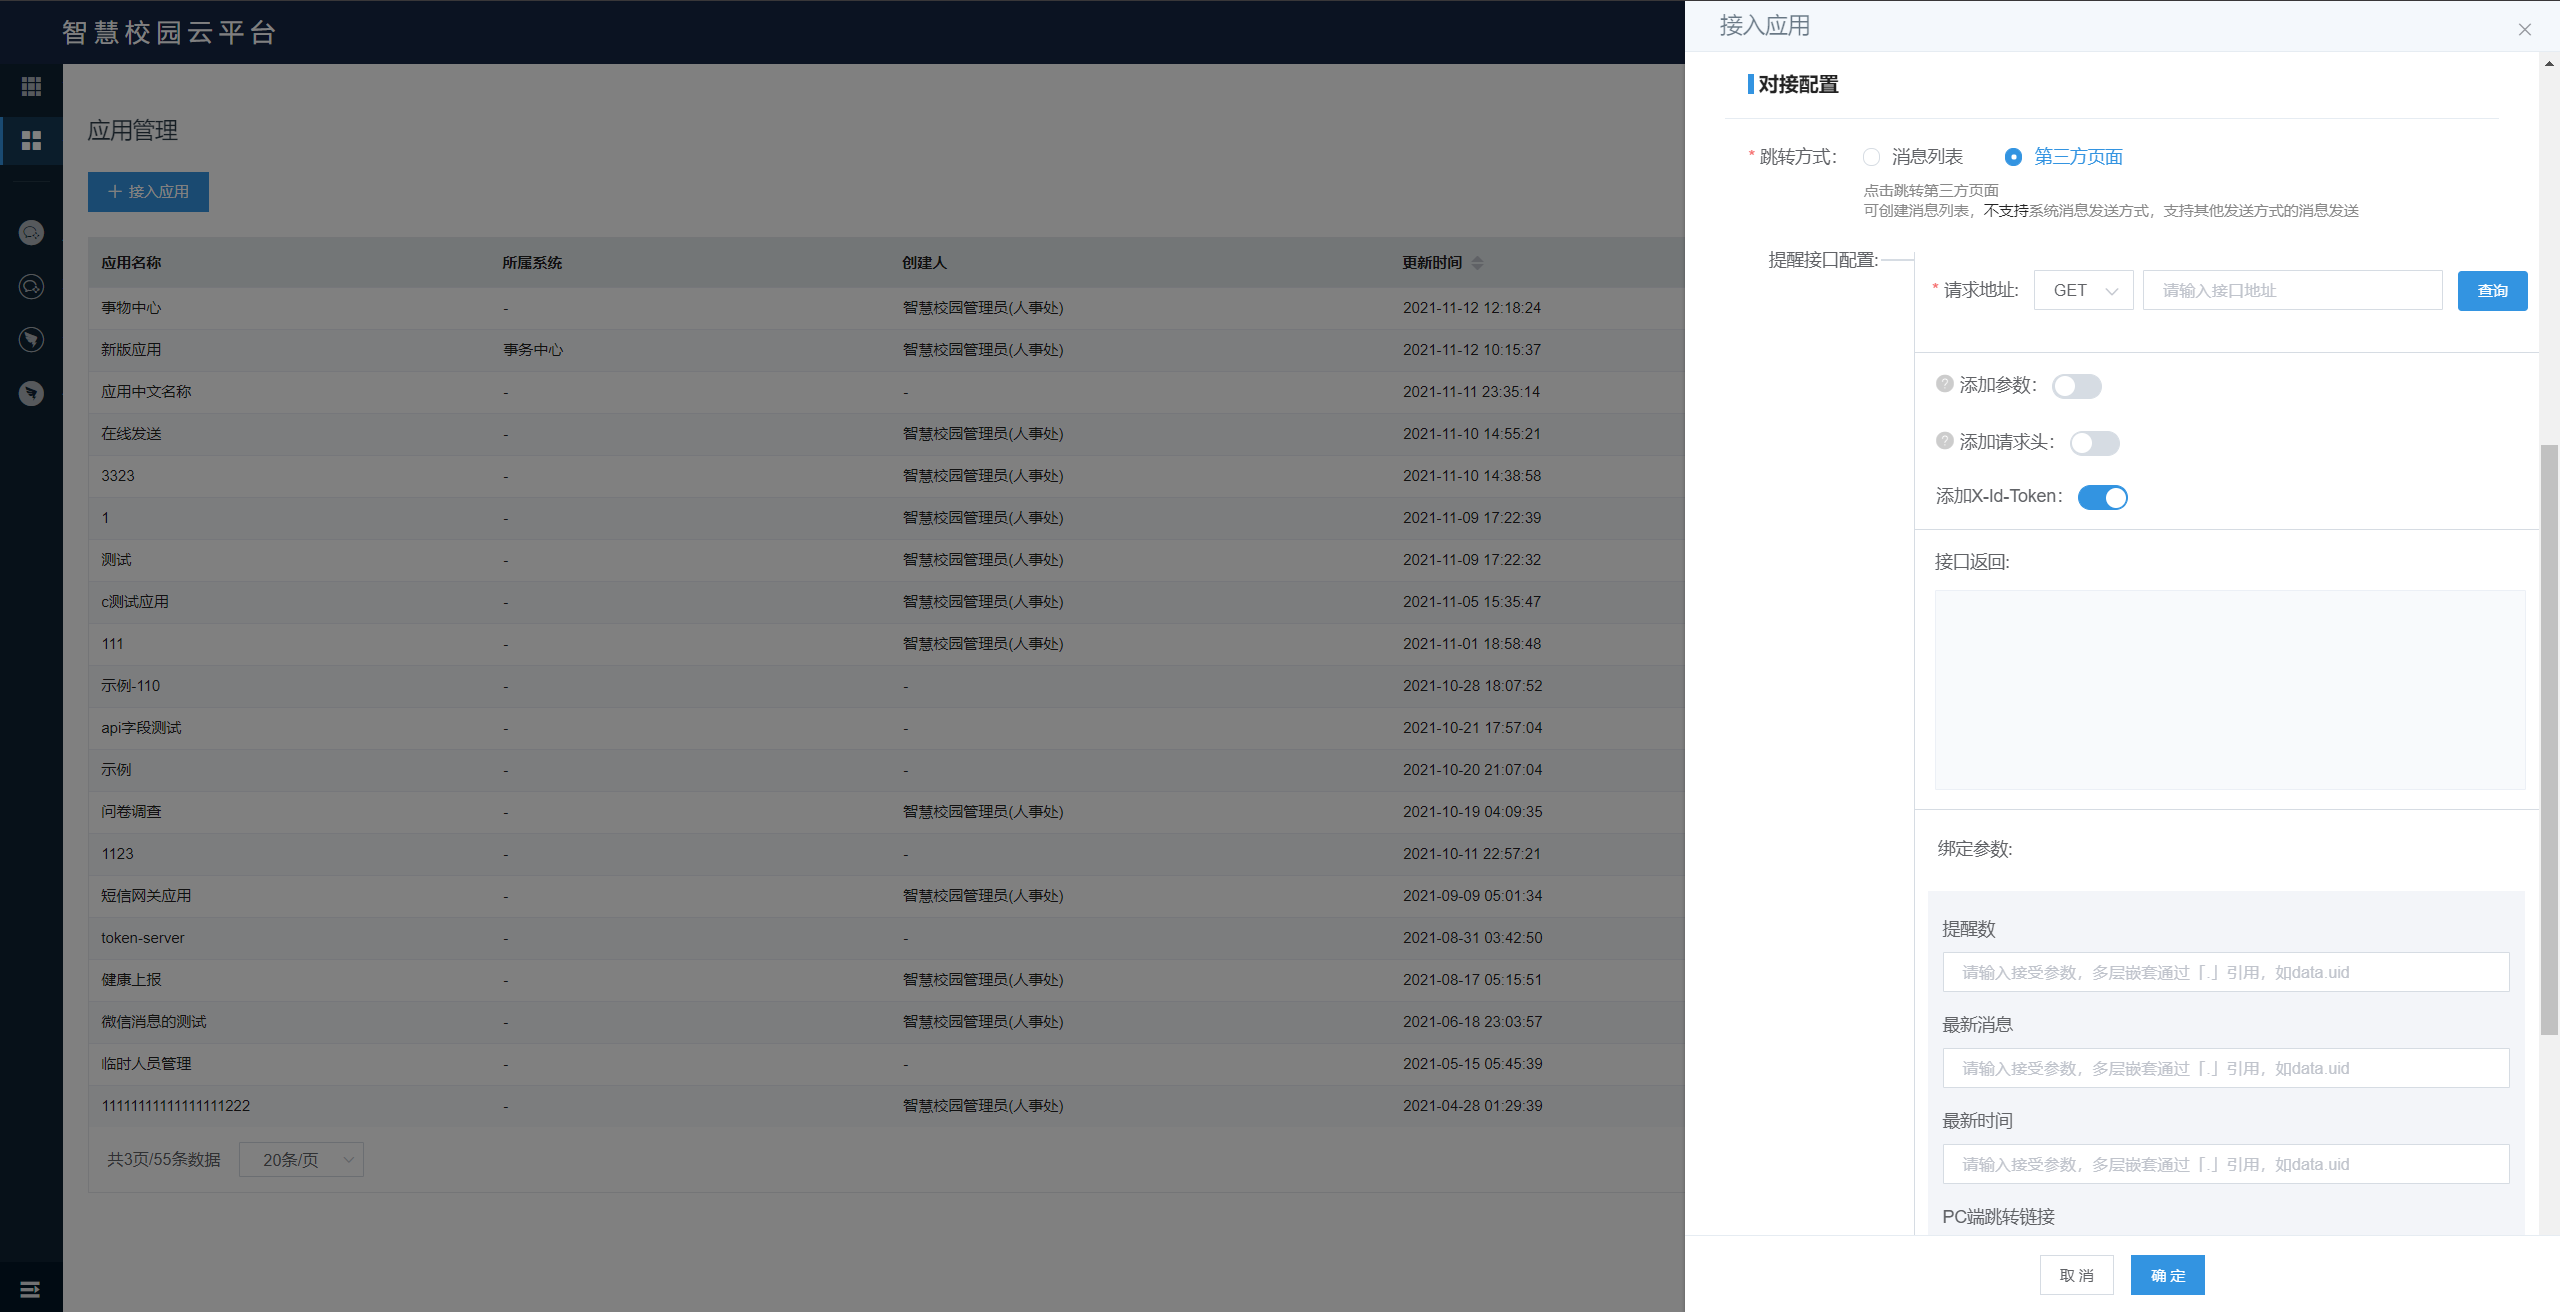Click timestamp 2021-10-28 18:07:52

(x=1472, y=686)
